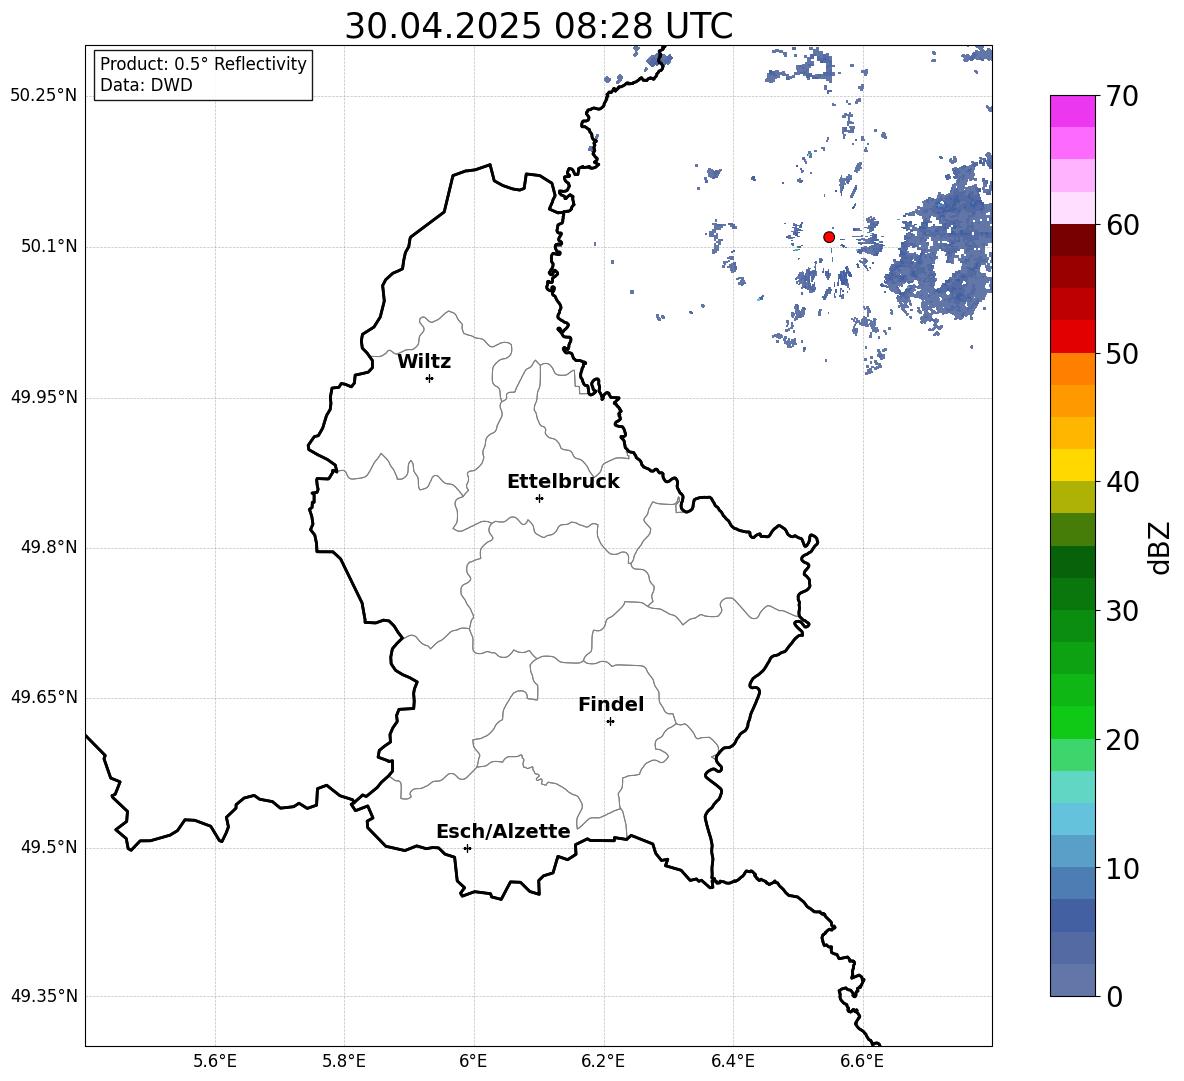
Task: Click the Findel label
Action: tap(611, 704)
